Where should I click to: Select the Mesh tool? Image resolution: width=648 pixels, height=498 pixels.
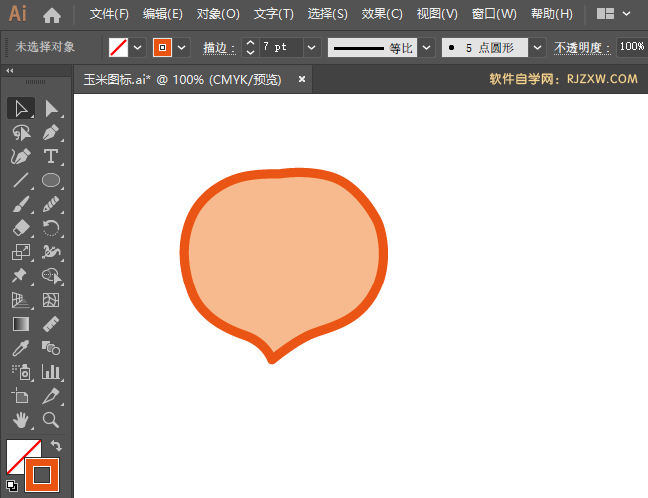click(x=51, y=300)
